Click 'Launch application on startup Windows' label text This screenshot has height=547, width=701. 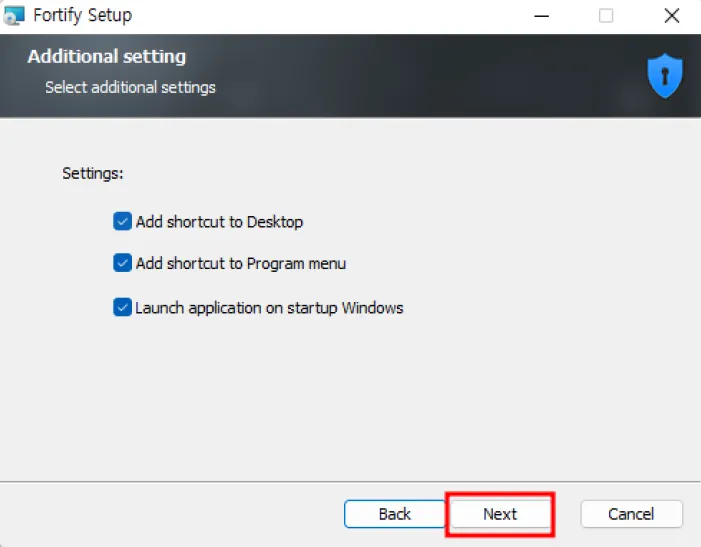click(269, 308)
